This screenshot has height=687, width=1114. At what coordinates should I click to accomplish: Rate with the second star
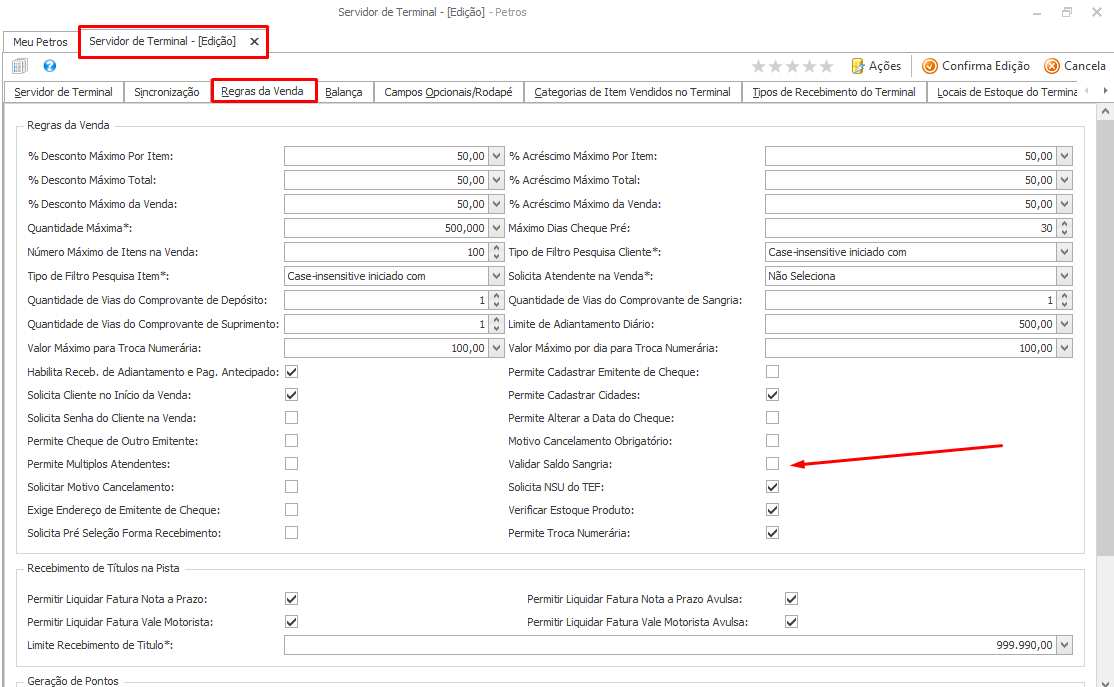tap(776, 66)
